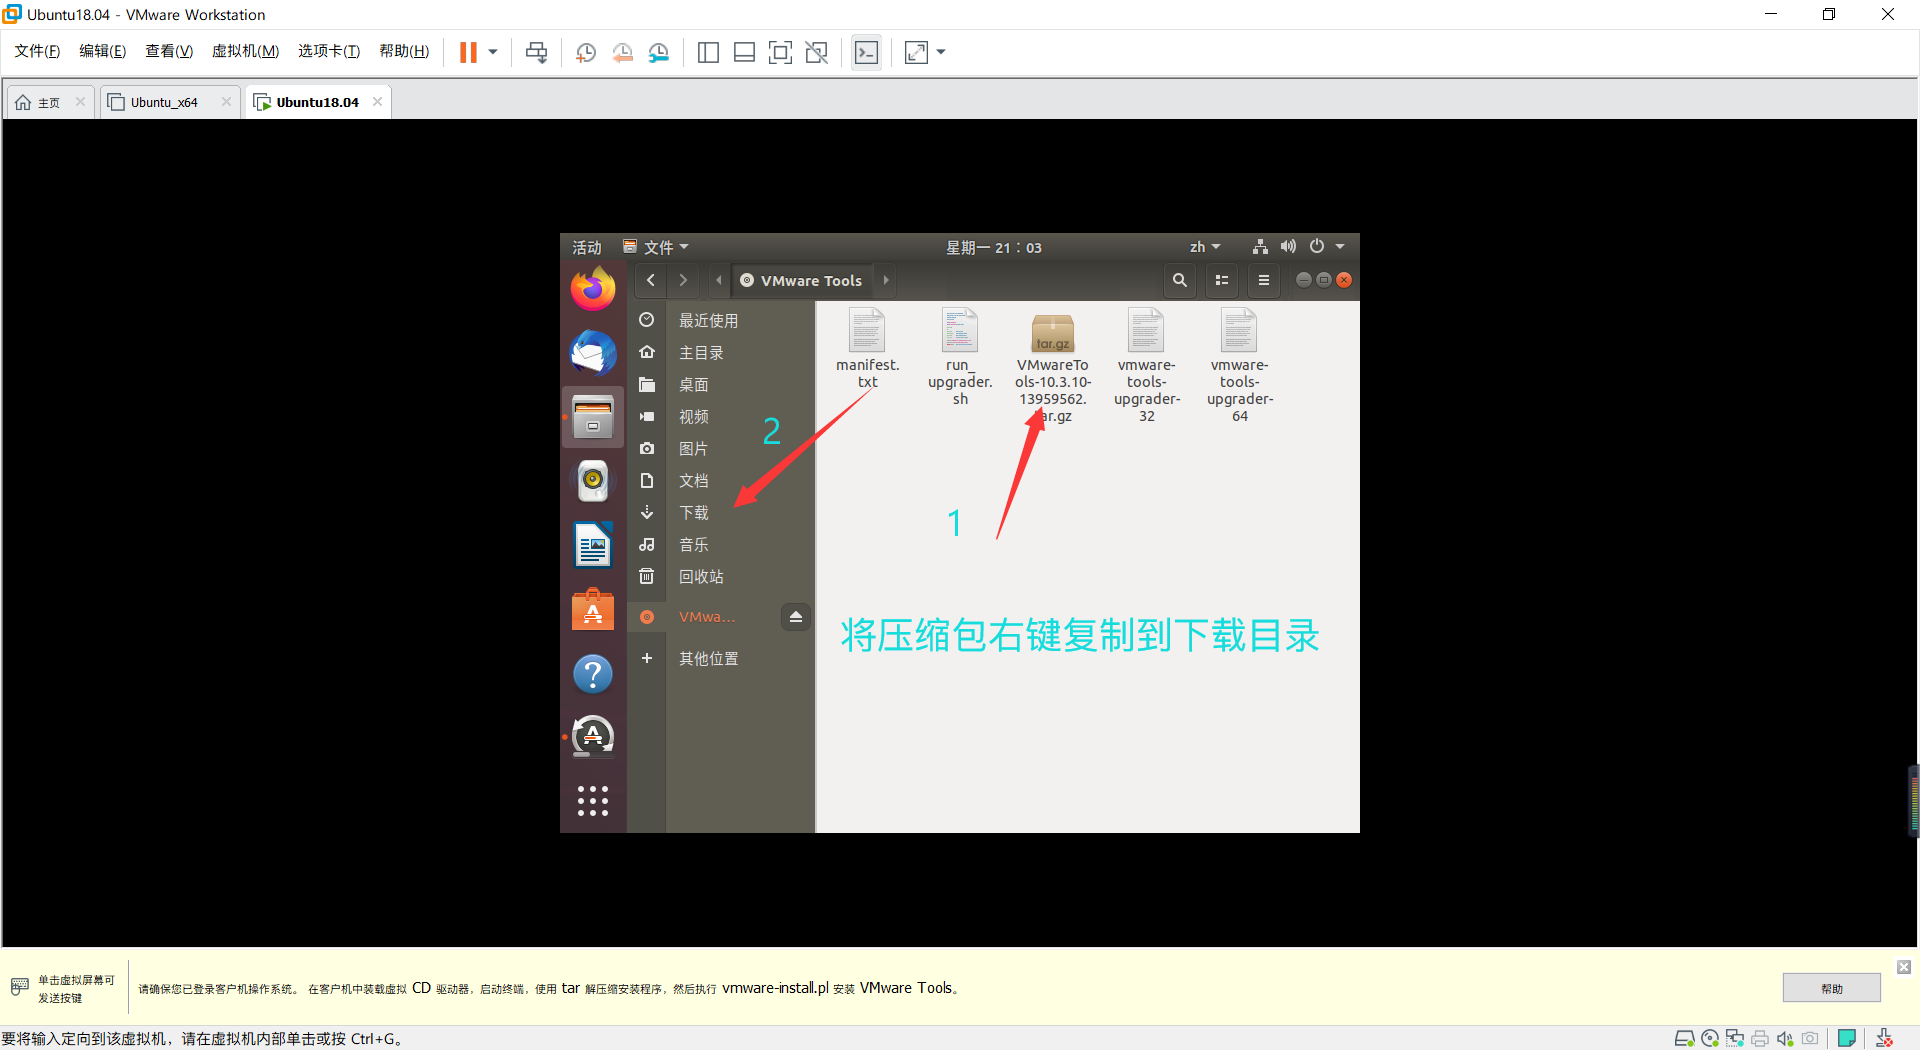Toggle list/grid view in Files
The image size is (1920, 1050).
point(1222,280)
